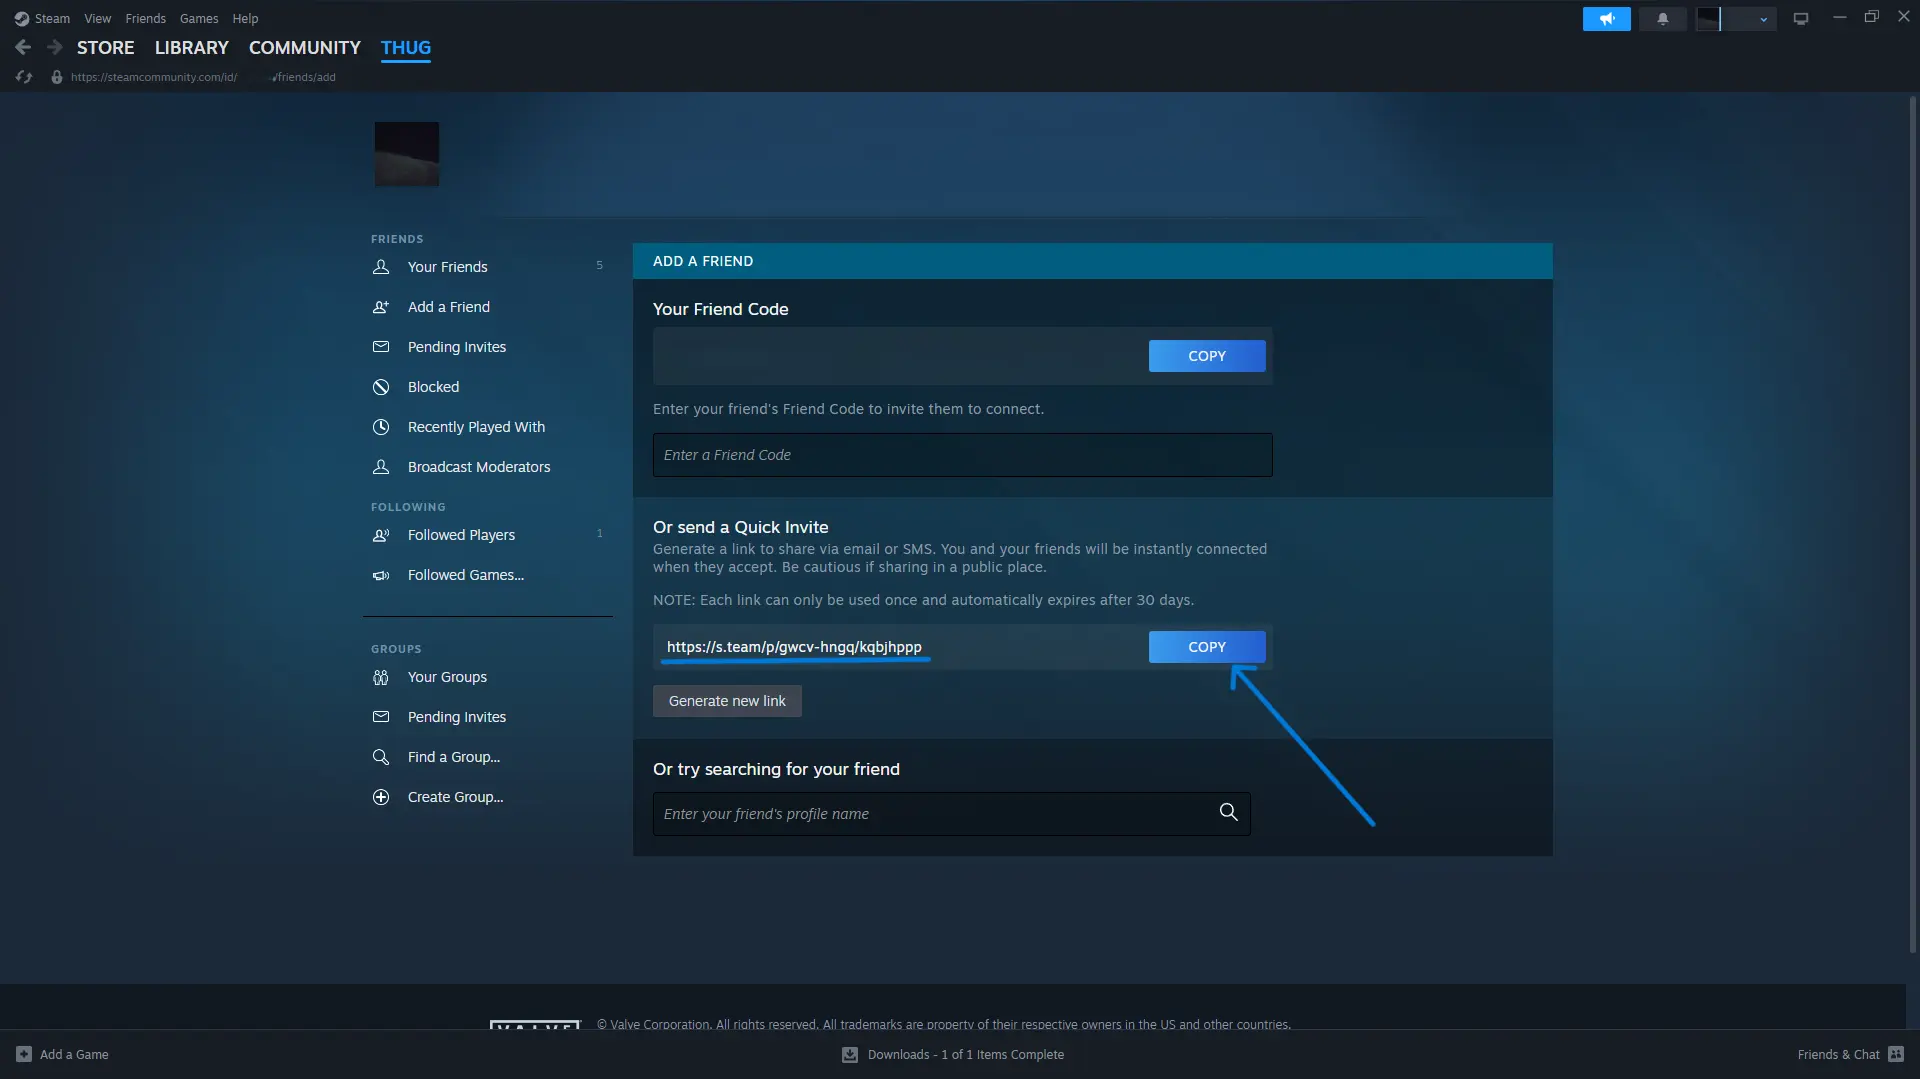The width and height of the screenshot is (1920, 1079).
Task: Click the Add a Game plus icon
Action: pos(24,1054)
